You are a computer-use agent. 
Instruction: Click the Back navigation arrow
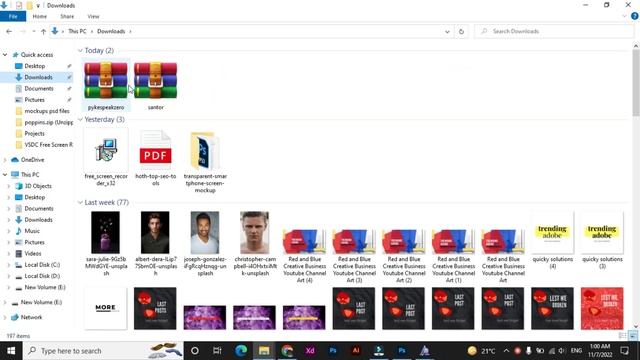(x=9, y=31)
